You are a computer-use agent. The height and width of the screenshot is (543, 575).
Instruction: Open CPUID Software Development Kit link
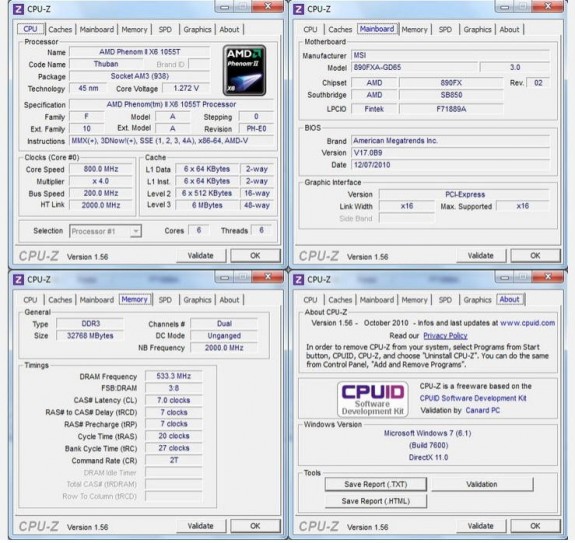click(x=473, y=398)
